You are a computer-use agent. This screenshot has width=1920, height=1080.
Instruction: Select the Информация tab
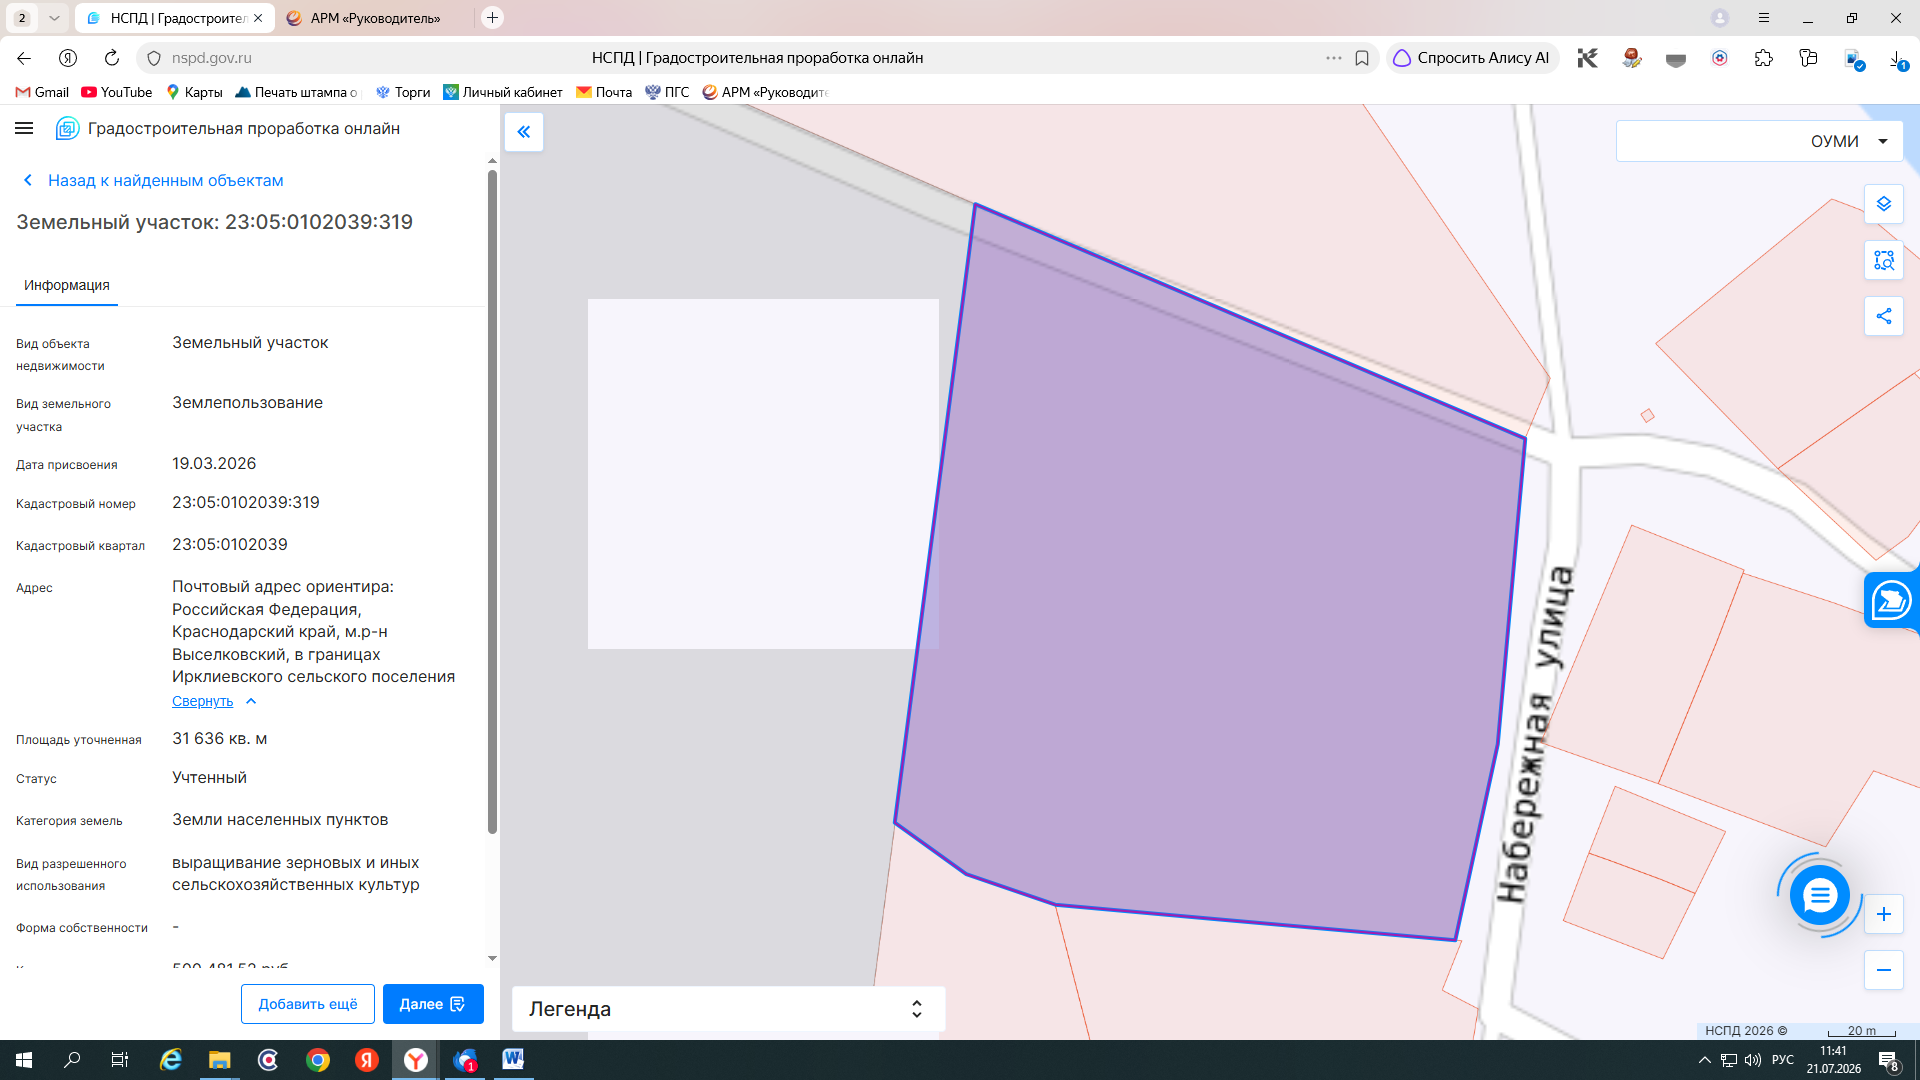tap(67, 286)
